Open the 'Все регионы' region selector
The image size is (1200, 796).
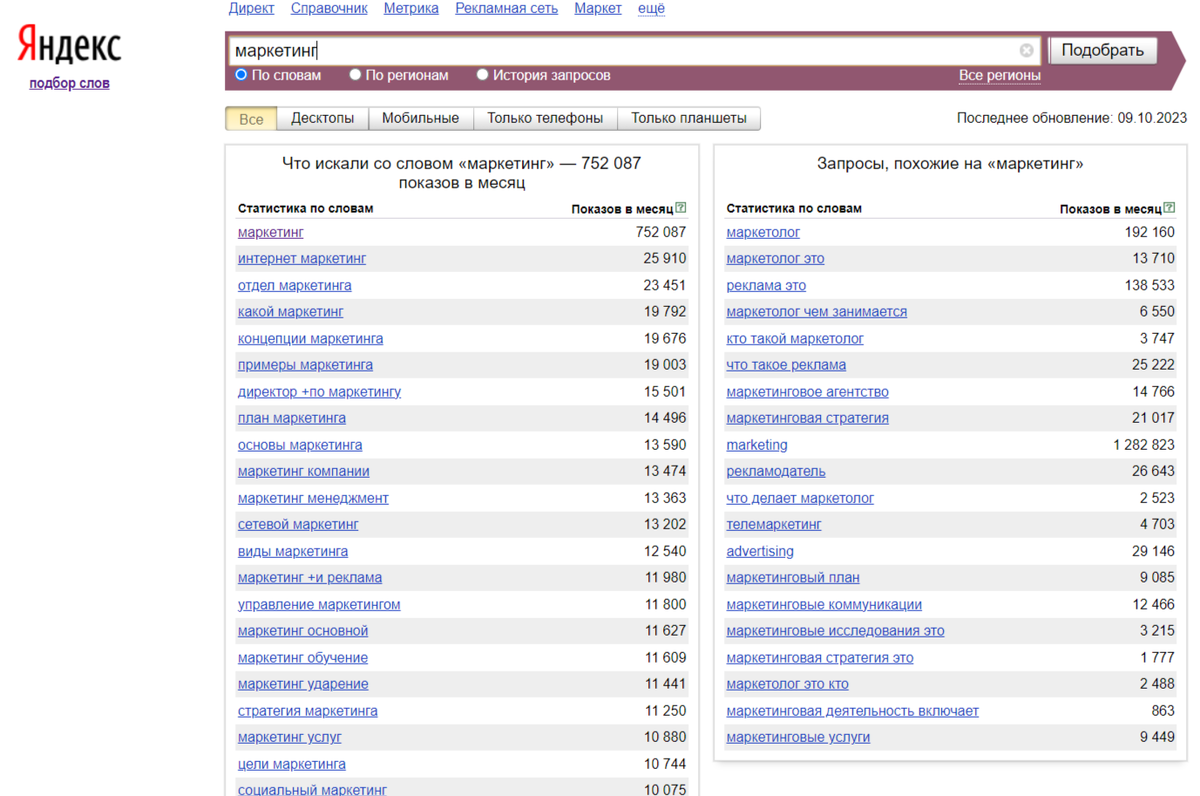(x=1000, y=76)
